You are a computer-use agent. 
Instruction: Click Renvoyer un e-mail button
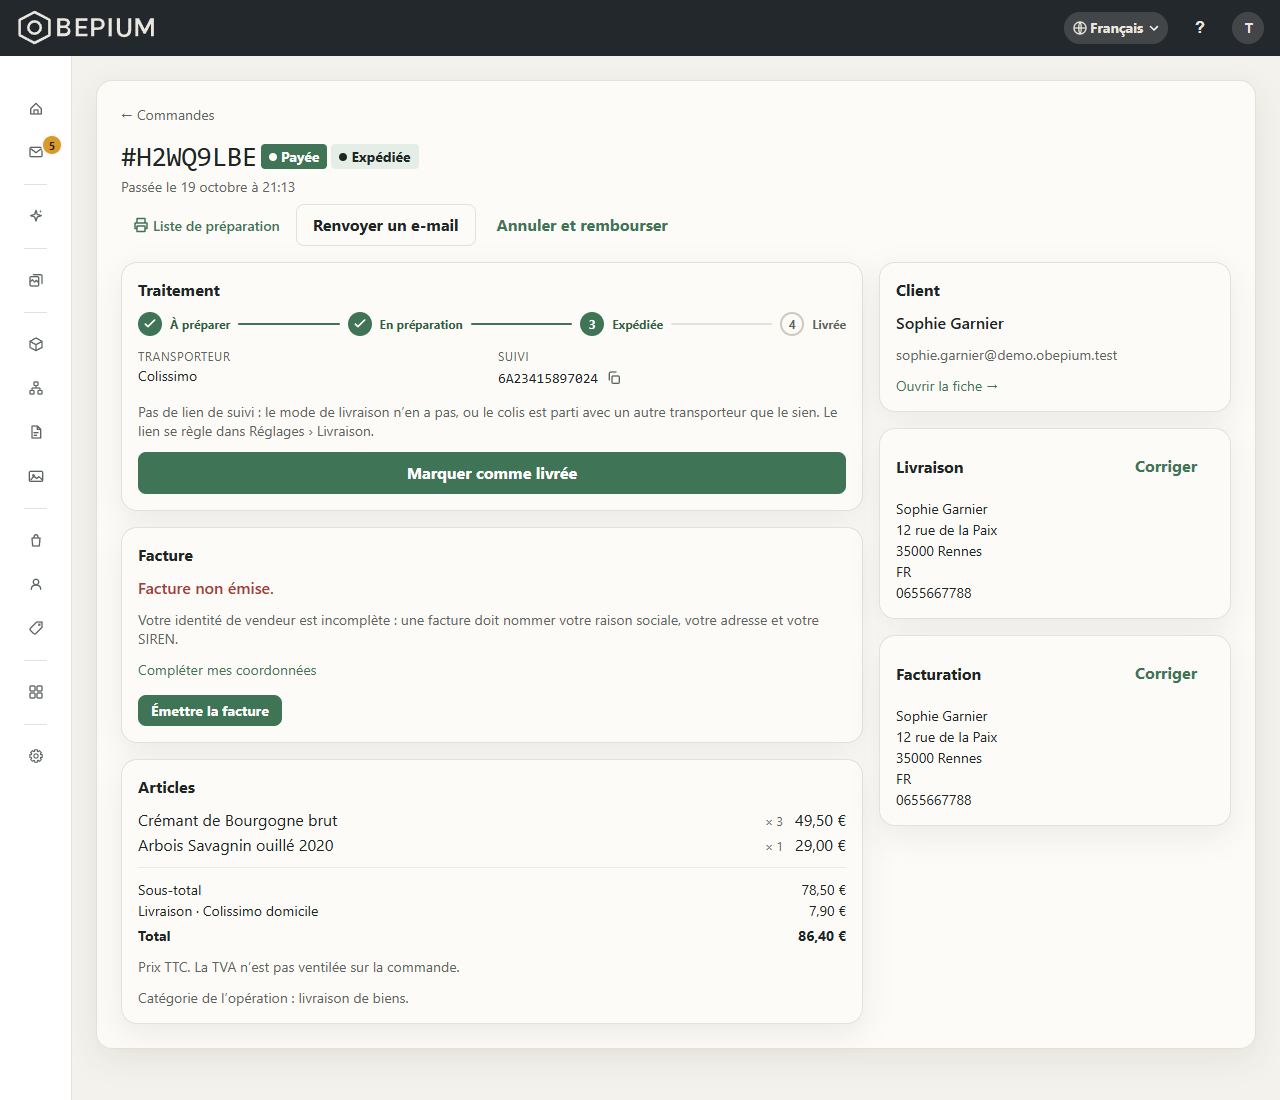[386, 225]
